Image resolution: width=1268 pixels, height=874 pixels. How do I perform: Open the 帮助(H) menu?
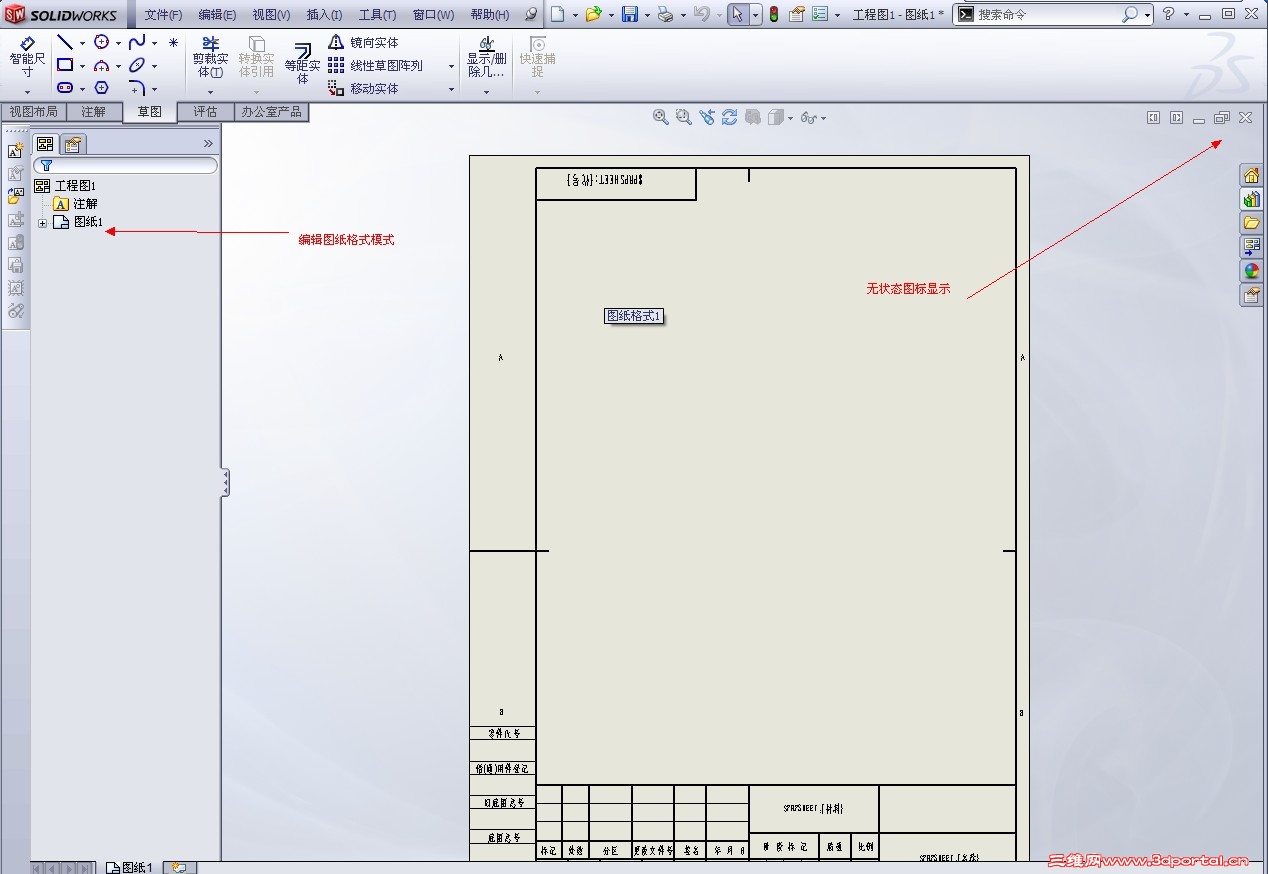pyautogui.click(x=489, y=15)
